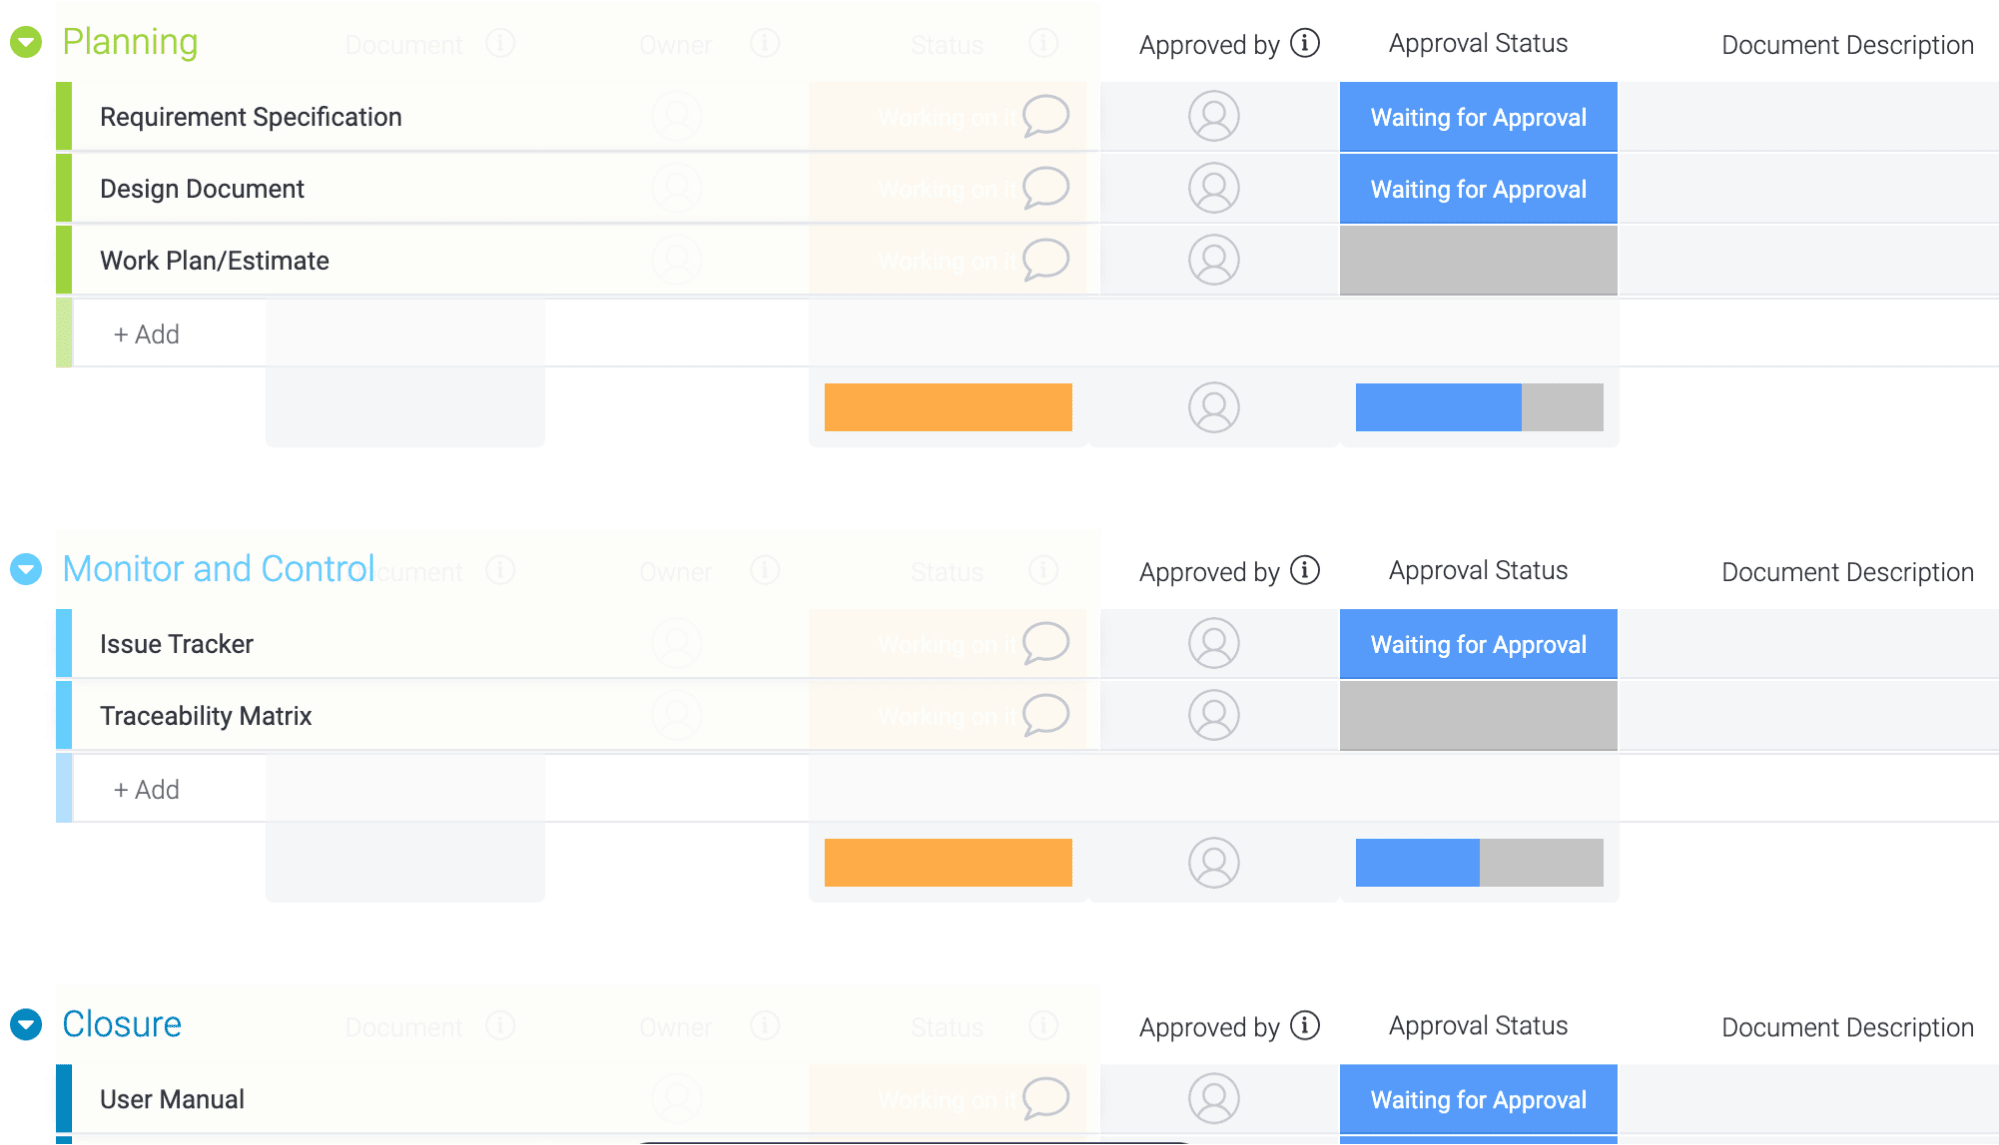This screenshot has height=1145, width=1999.
Task: Add new item under Monitor and Control
Action: (146, 789)
